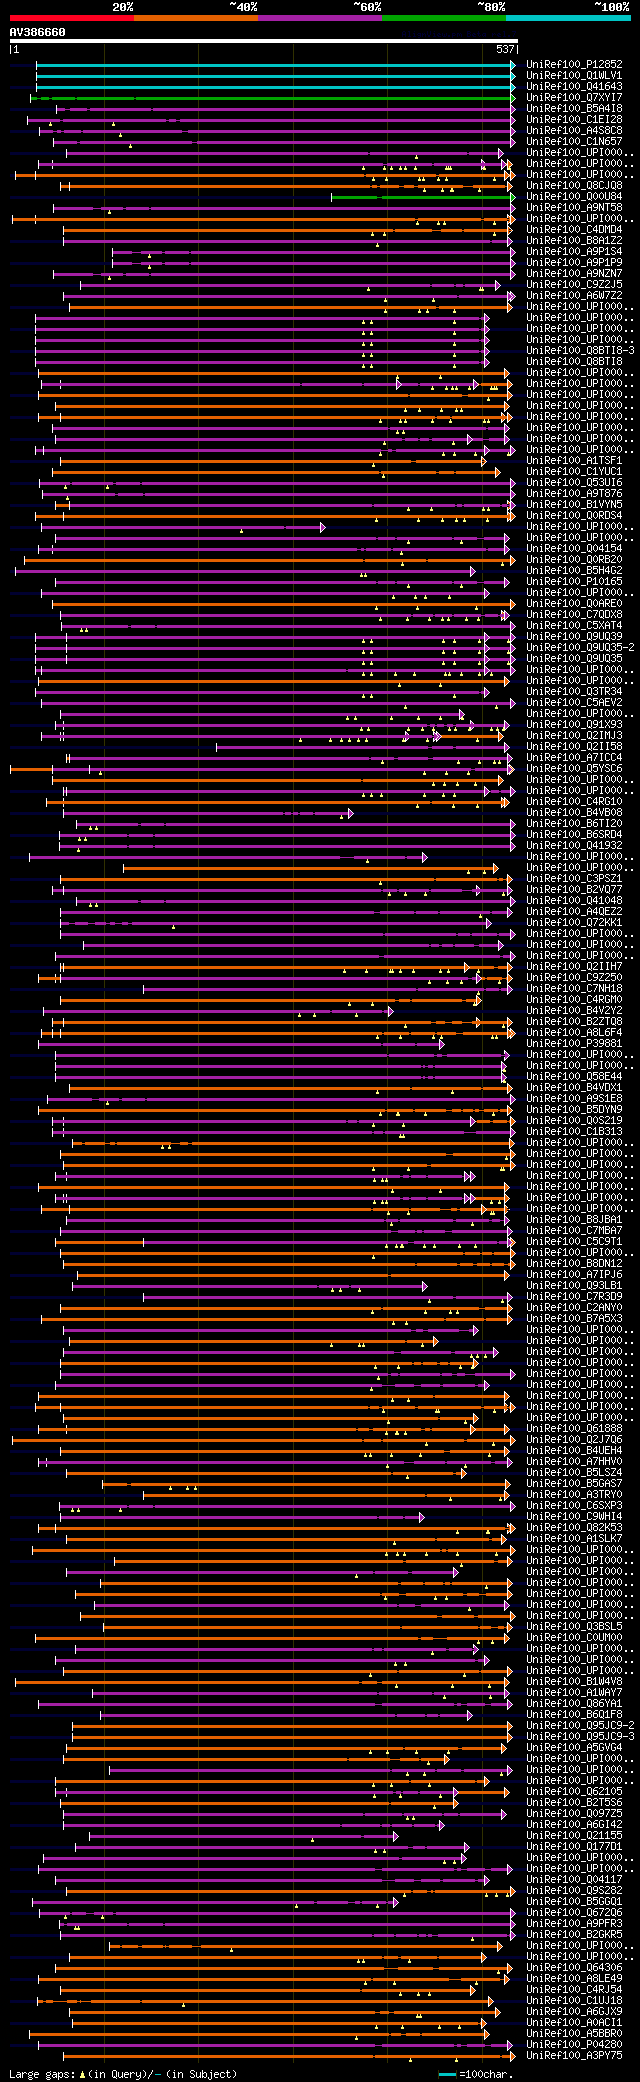Select the UniRef100_B5DYN9 label
This screenshot has height=2082, width=640.
point(574,1109)
